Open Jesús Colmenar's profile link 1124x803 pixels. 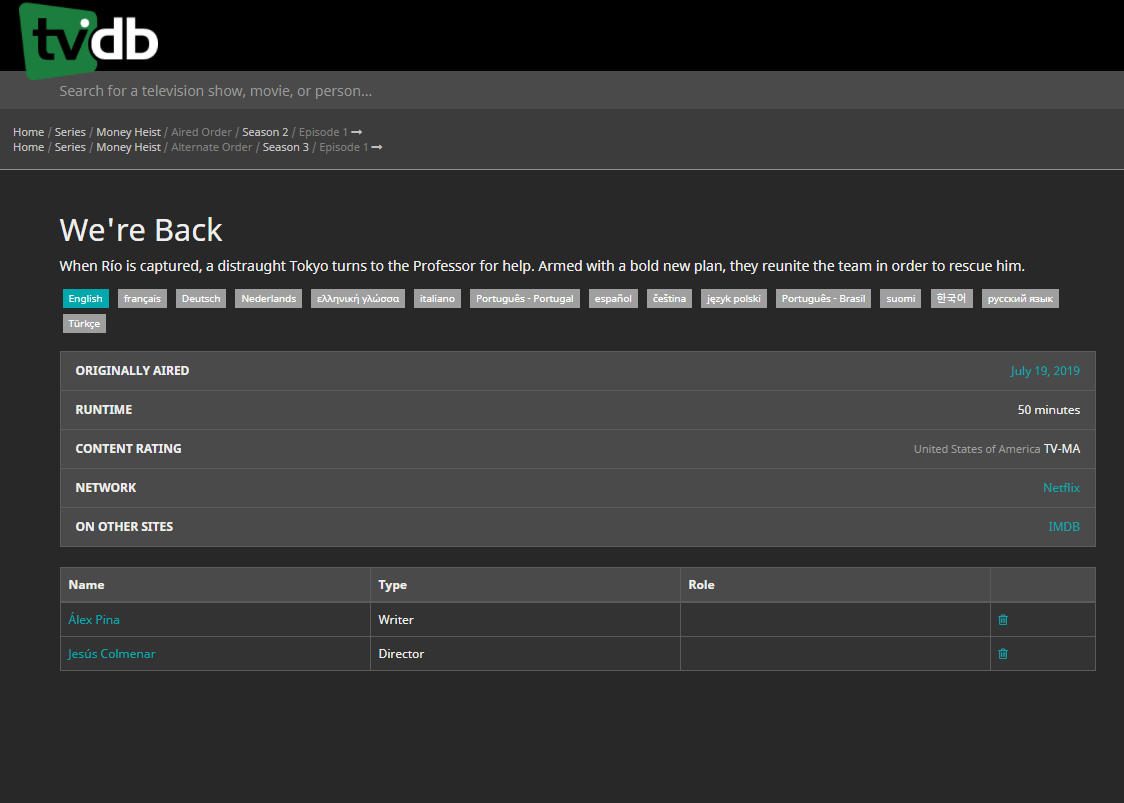pos(112,654)
